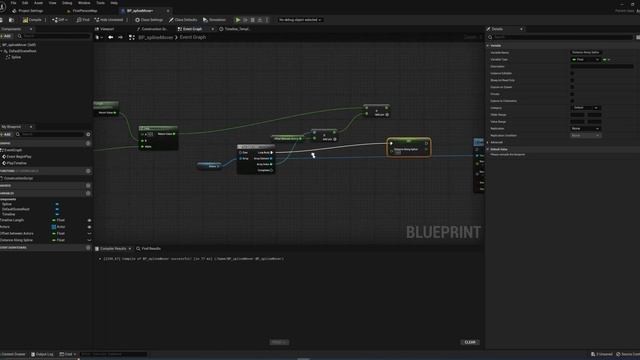Screen dimensions: 640x360
Task: Toggle Blueprint Read Only checkbox
Action: coord(572,80)
